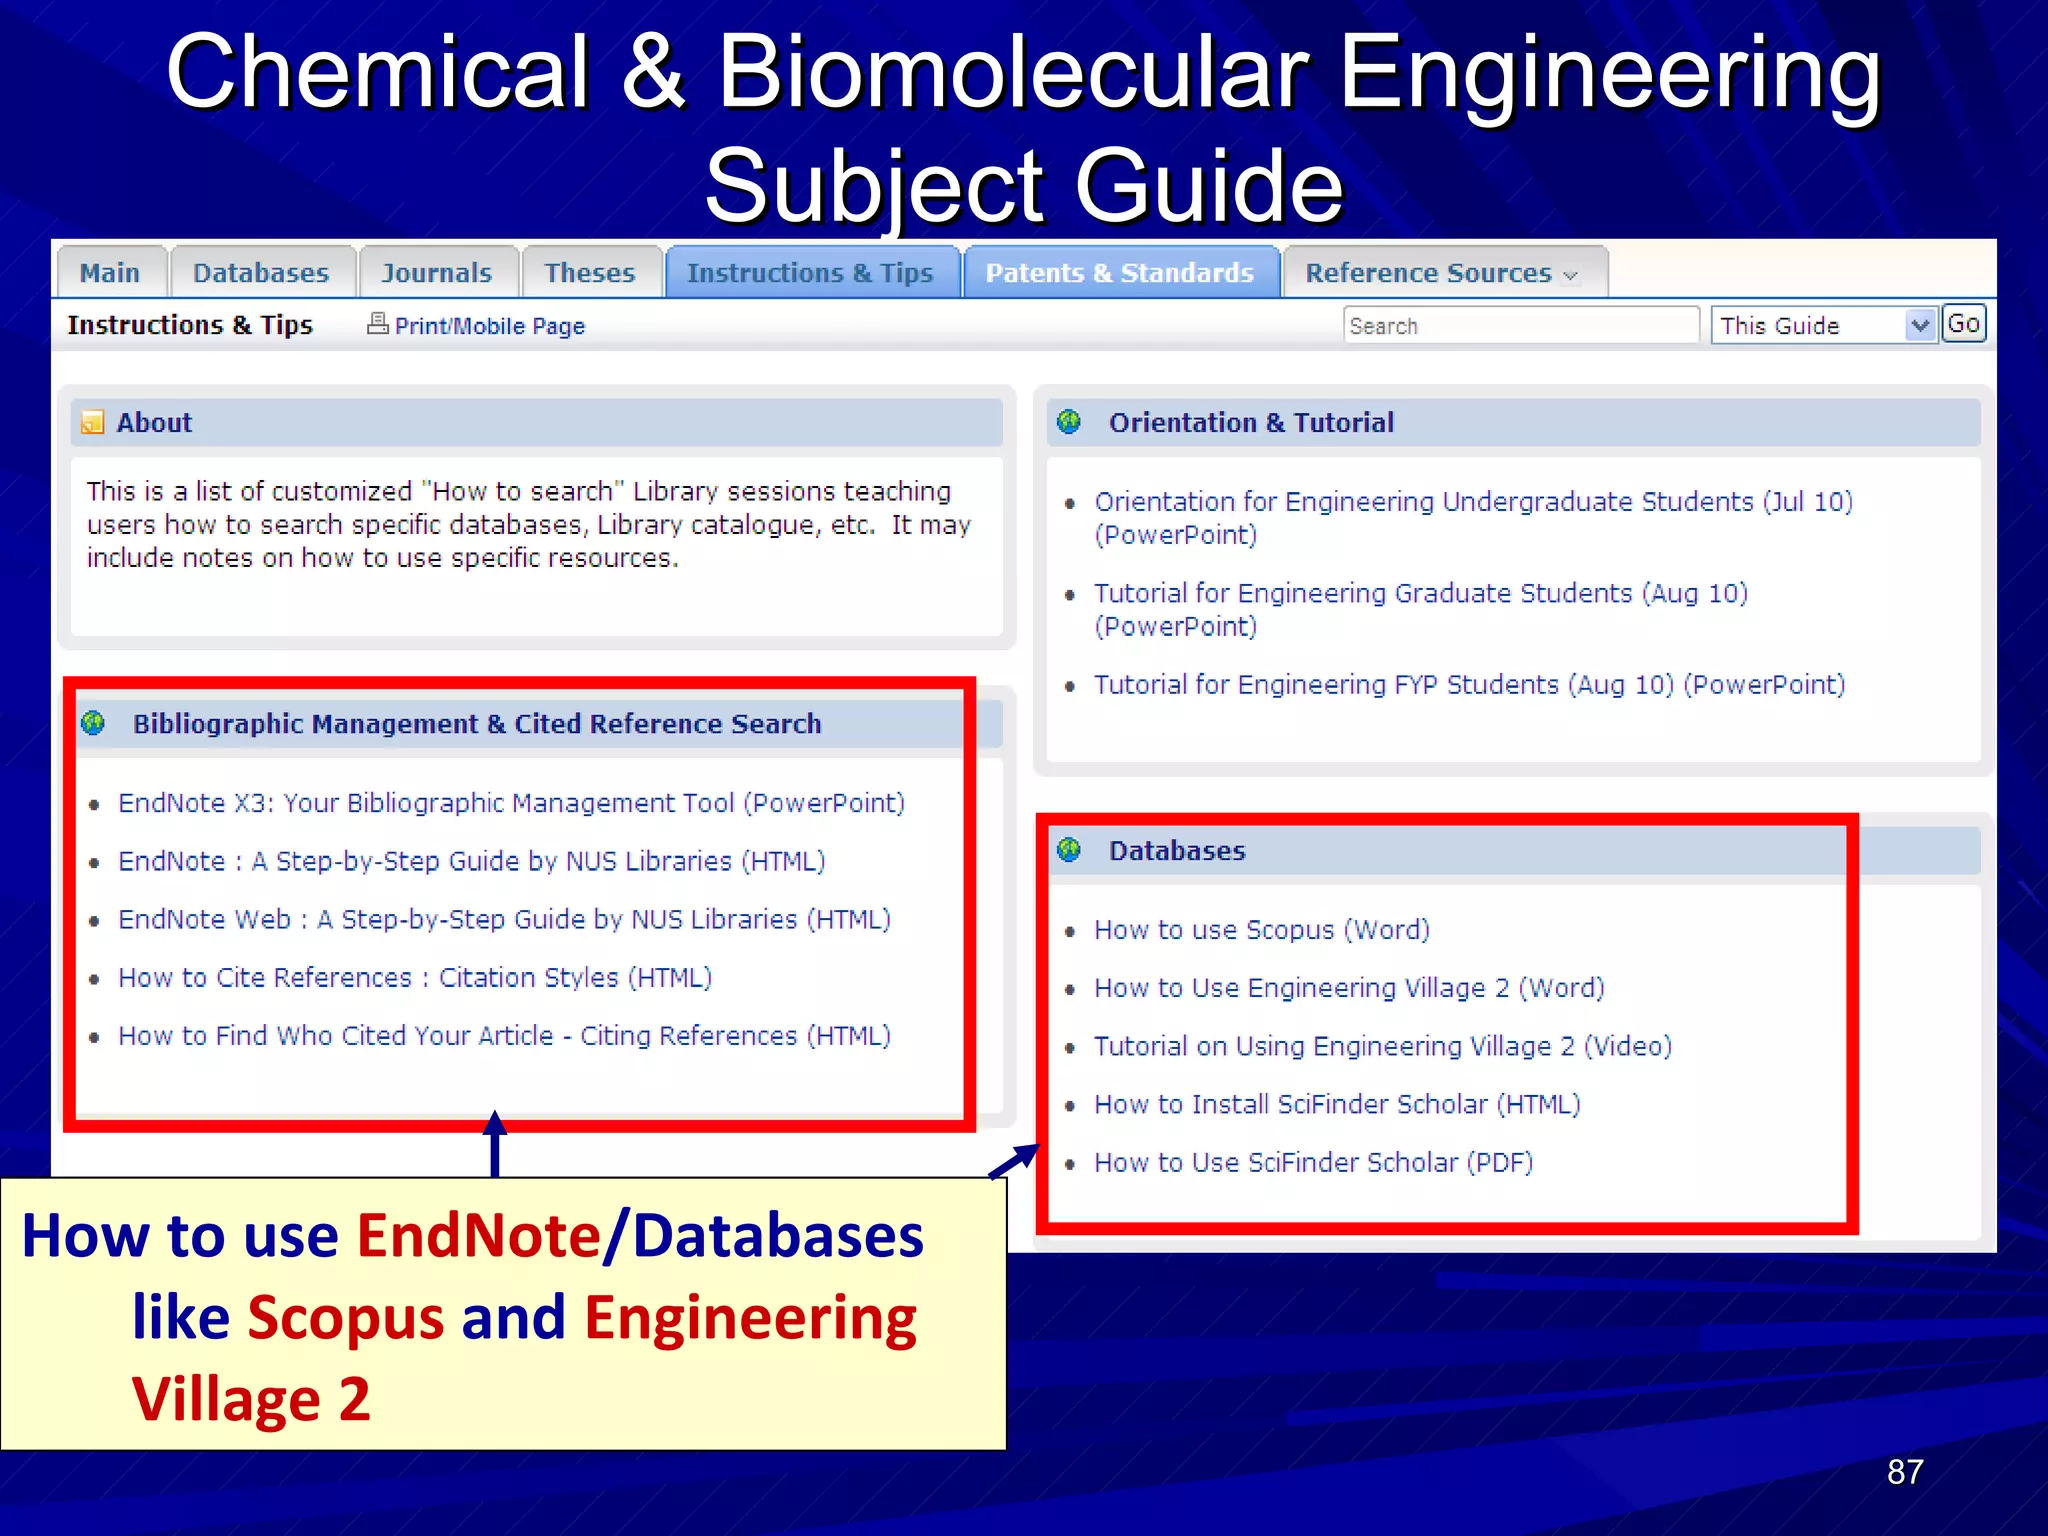
Task: Click Bibliographic Management & Cited Reference Search heading
Action: click(477, 723)
